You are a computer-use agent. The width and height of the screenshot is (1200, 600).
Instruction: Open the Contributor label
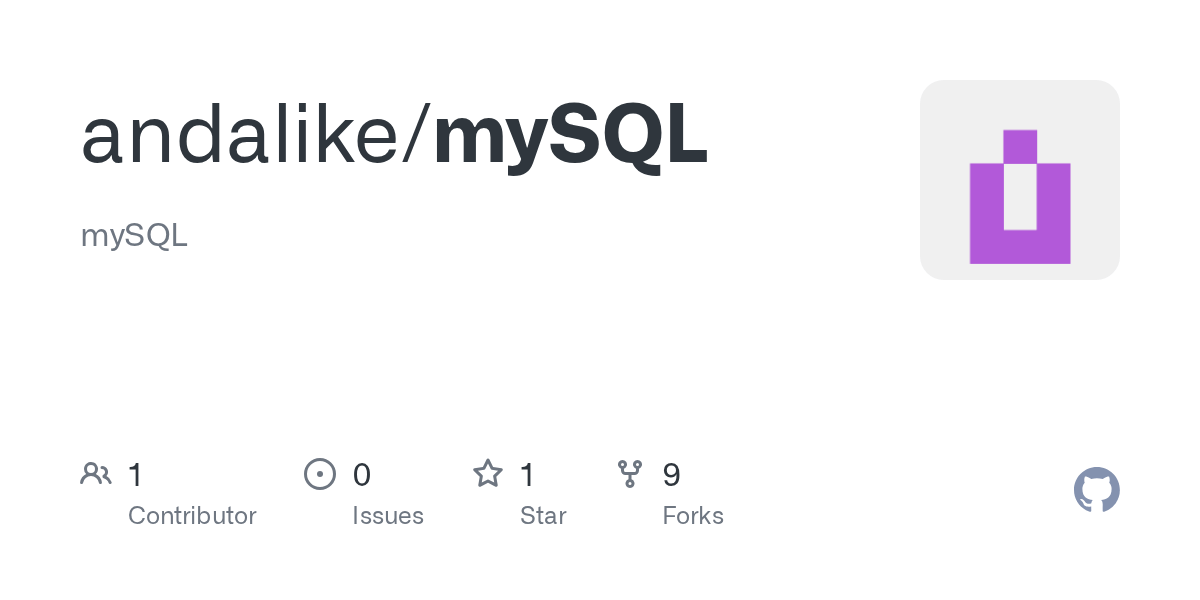click(192, 516)
